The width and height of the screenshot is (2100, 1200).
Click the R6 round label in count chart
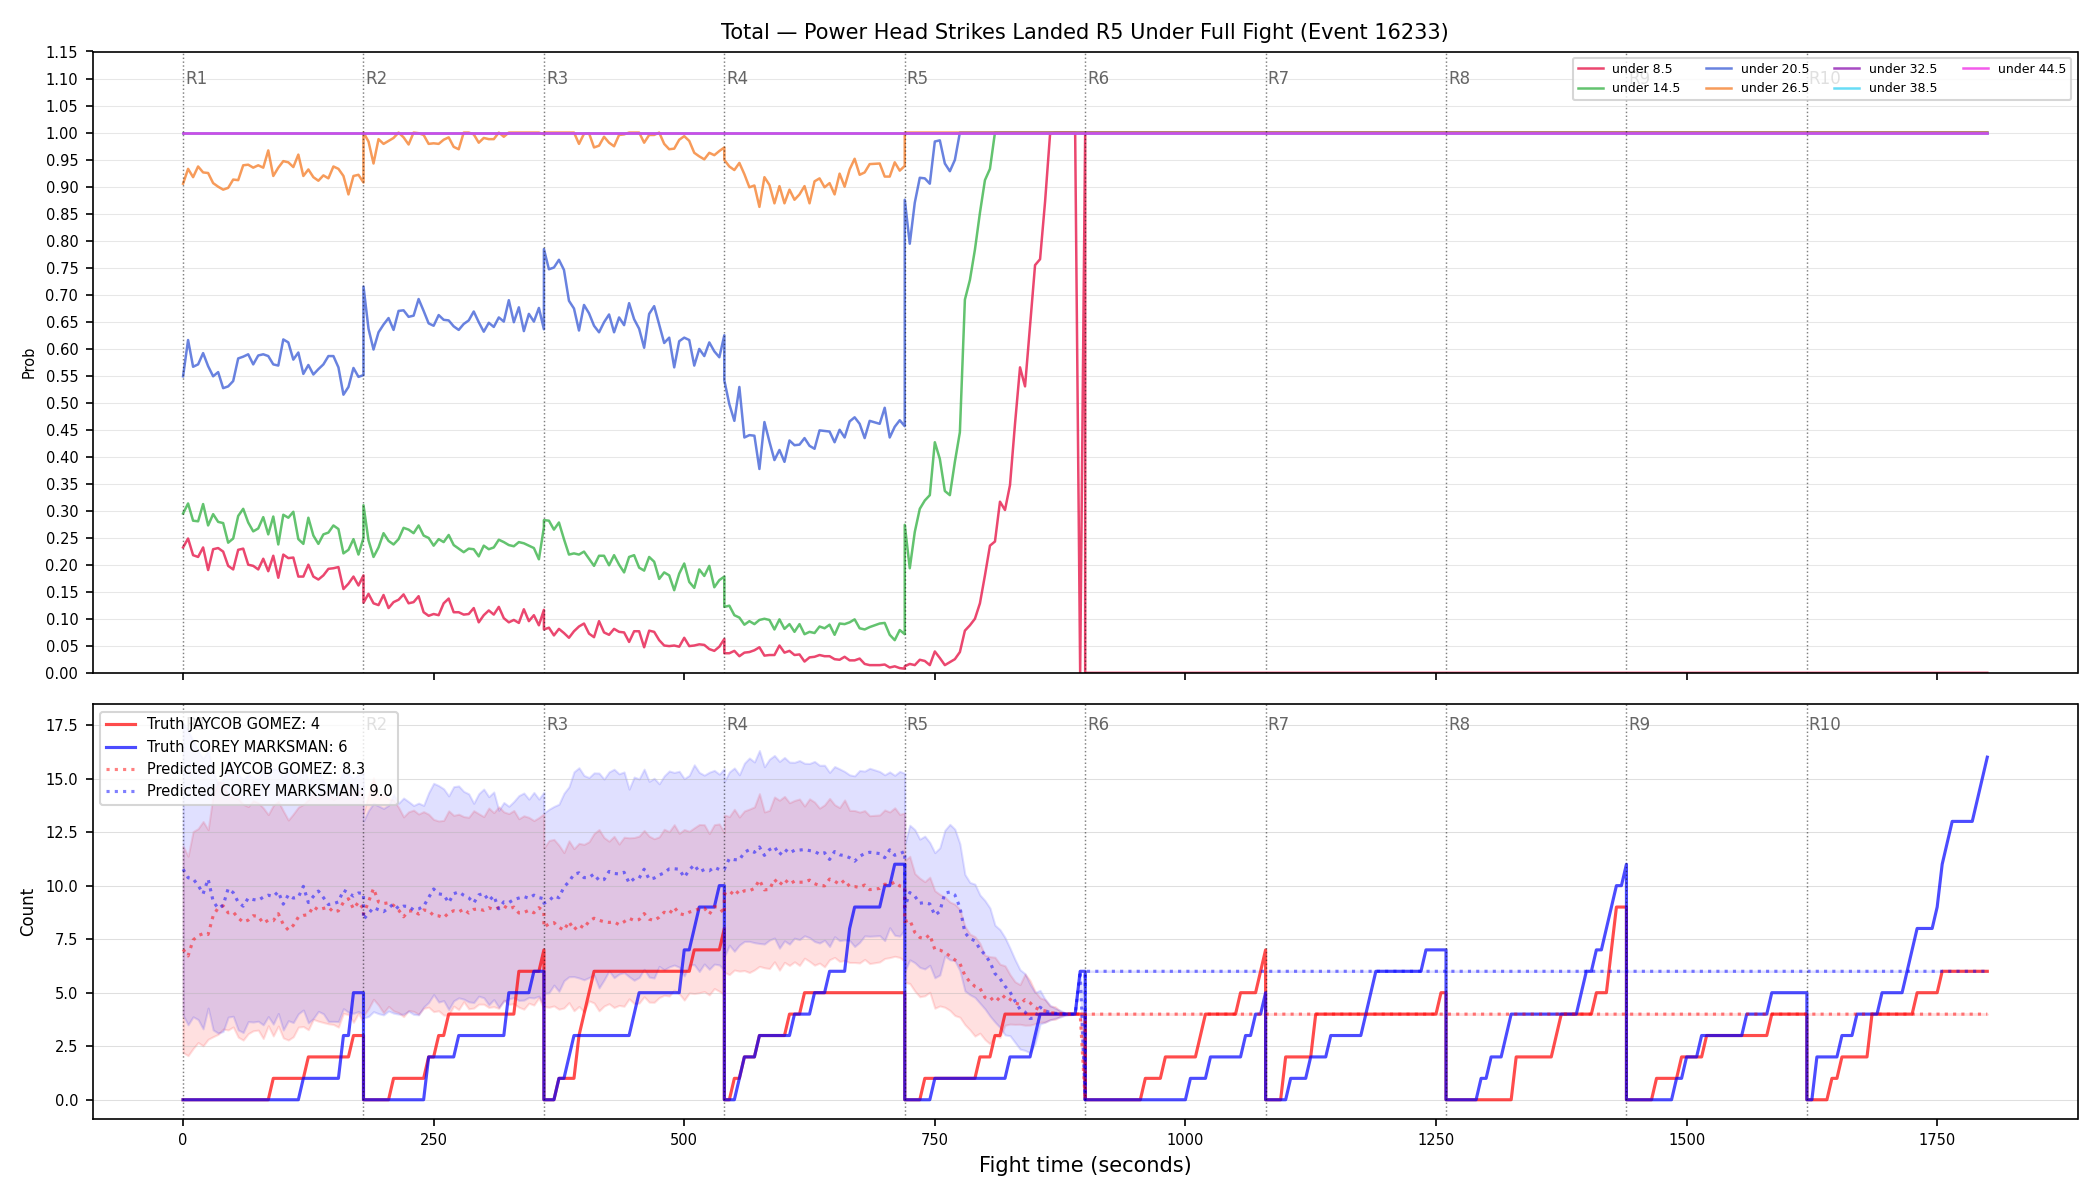tap(1098, 724)
